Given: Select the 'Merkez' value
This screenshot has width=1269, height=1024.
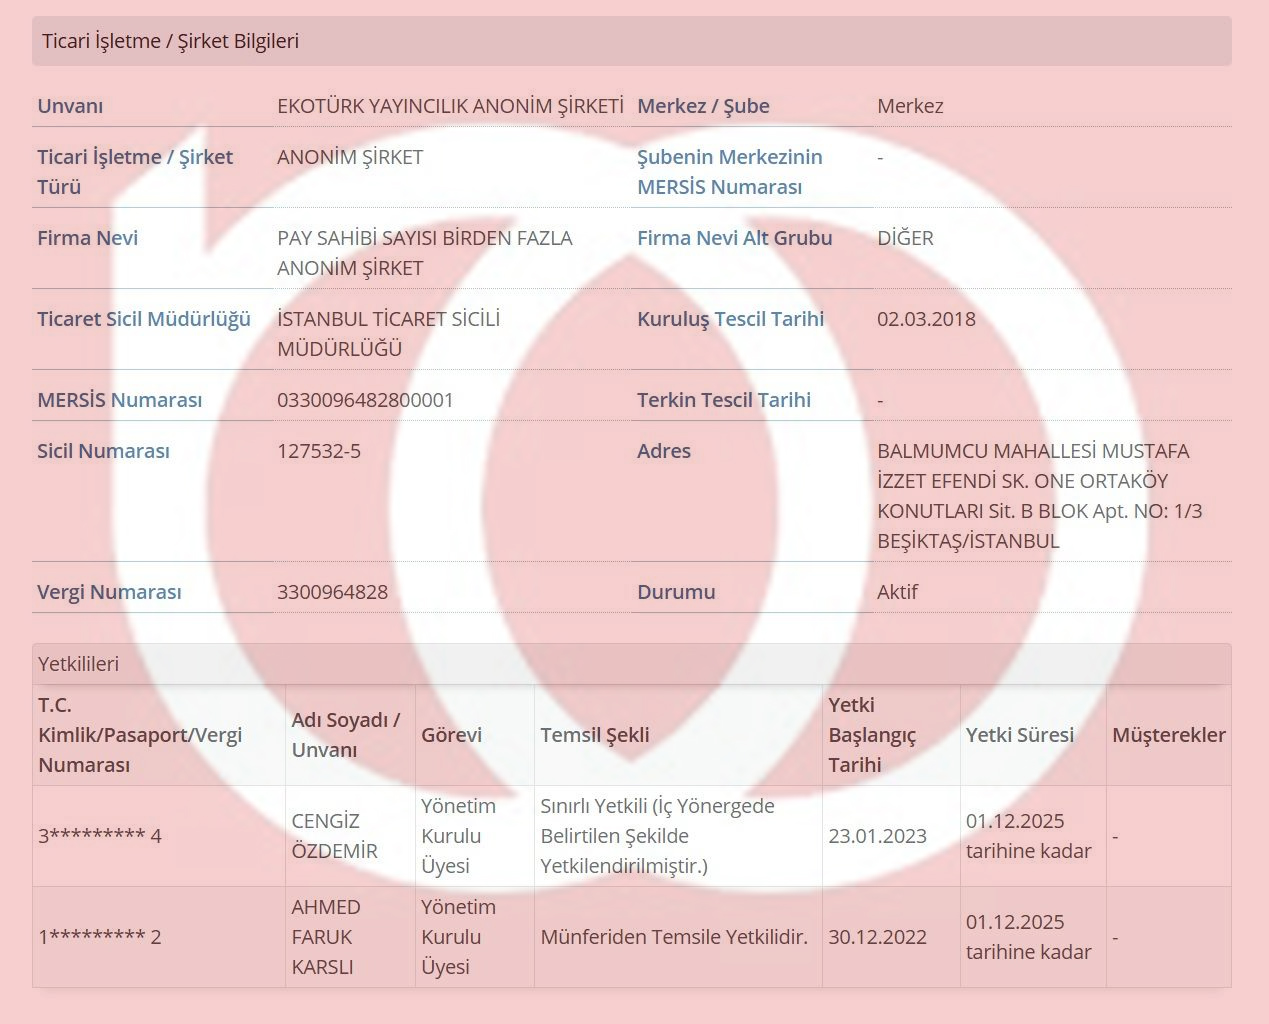Looking at the screenshot, I should click(910, 106).
